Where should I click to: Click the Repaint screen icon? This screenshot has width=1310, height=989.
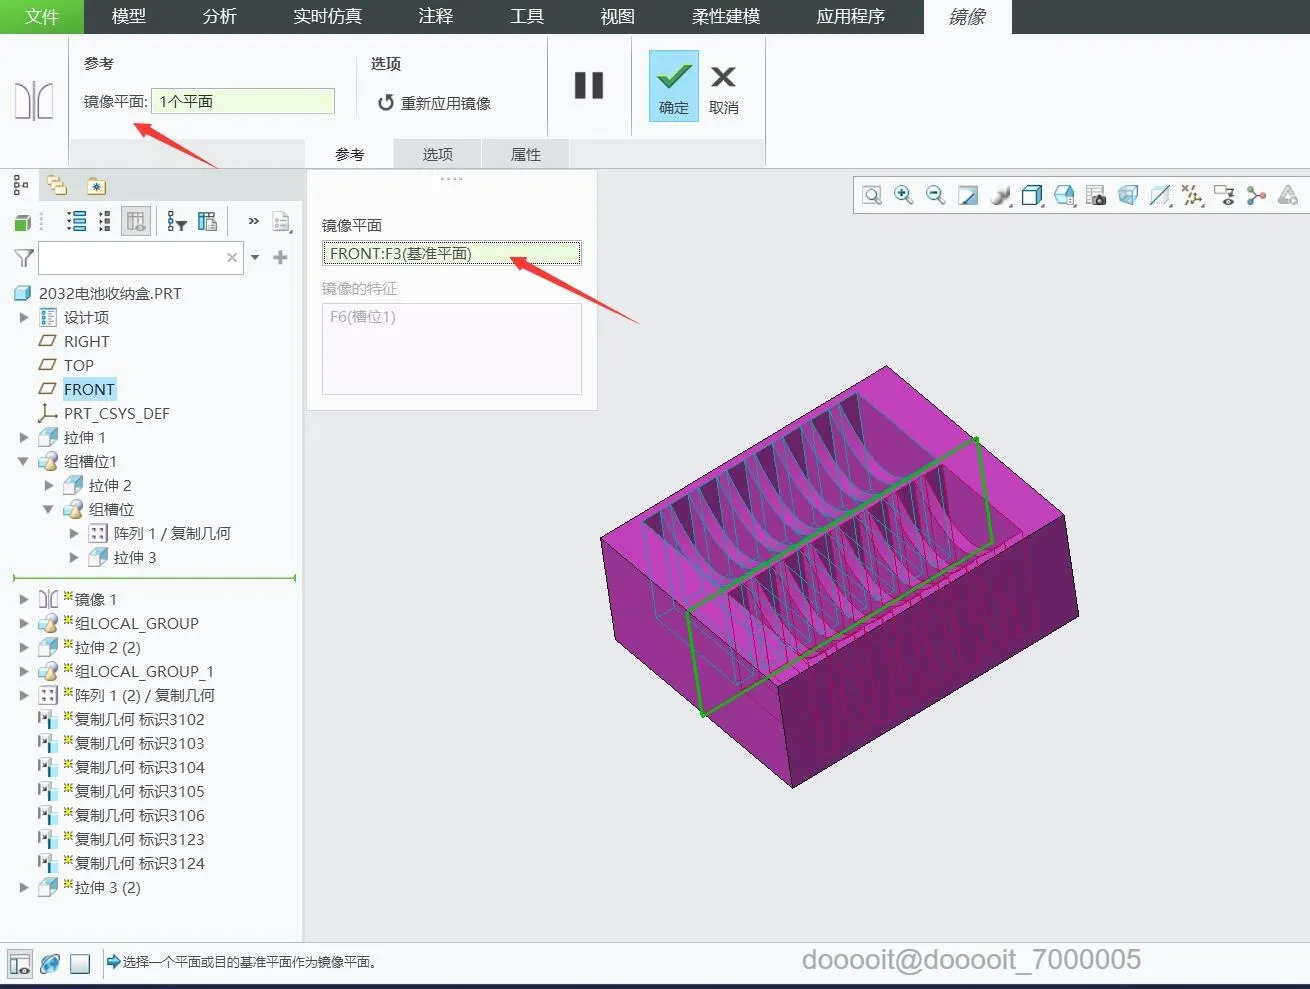[968, 195]
